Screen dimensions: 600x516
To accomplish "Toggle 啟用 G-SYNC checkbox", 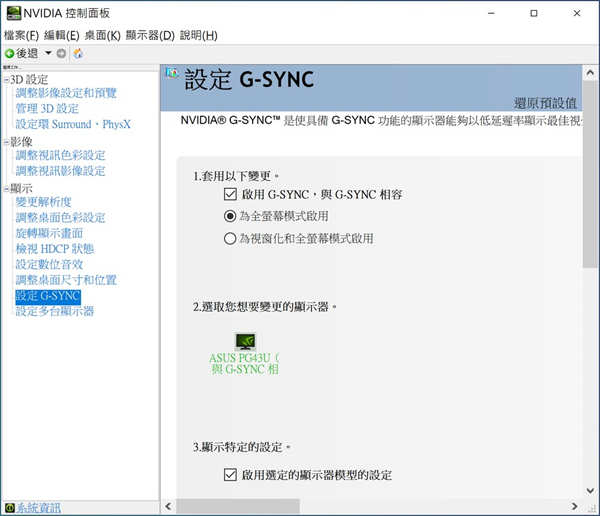I will pos(230,194).
